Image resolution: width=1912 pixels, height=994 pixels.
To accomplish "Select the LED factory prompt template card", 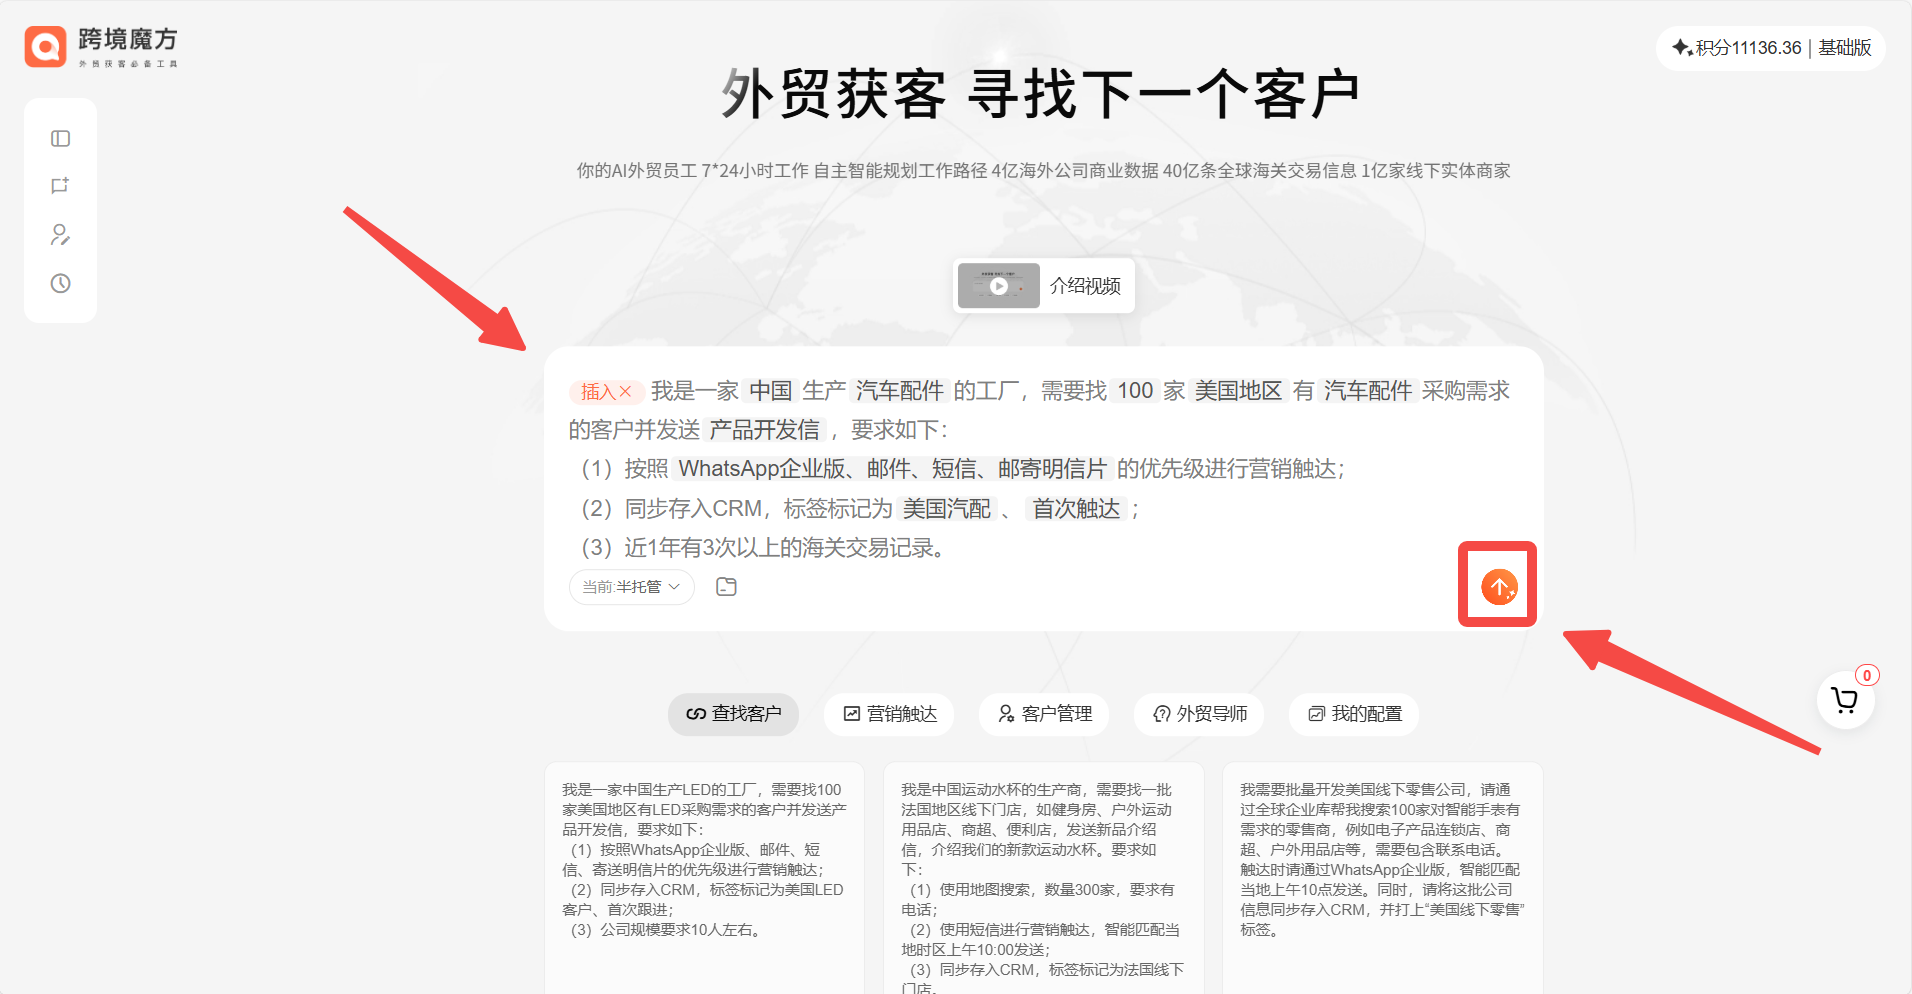I will tap(704, 860).
